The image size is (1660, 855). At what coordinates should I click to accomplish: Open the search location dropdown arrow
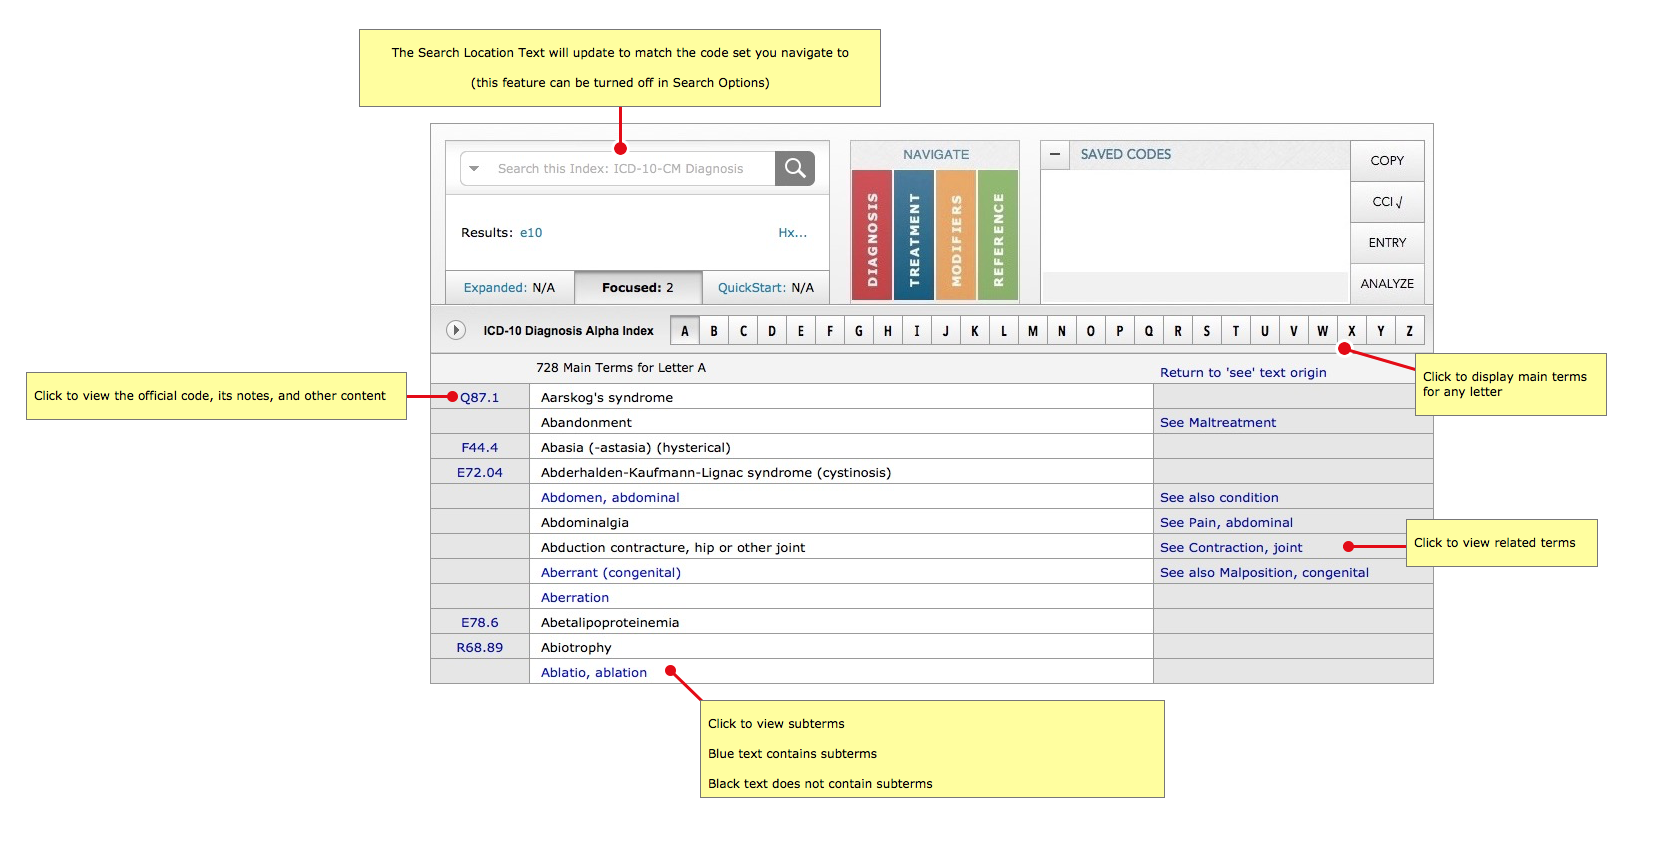coord(474,169)
